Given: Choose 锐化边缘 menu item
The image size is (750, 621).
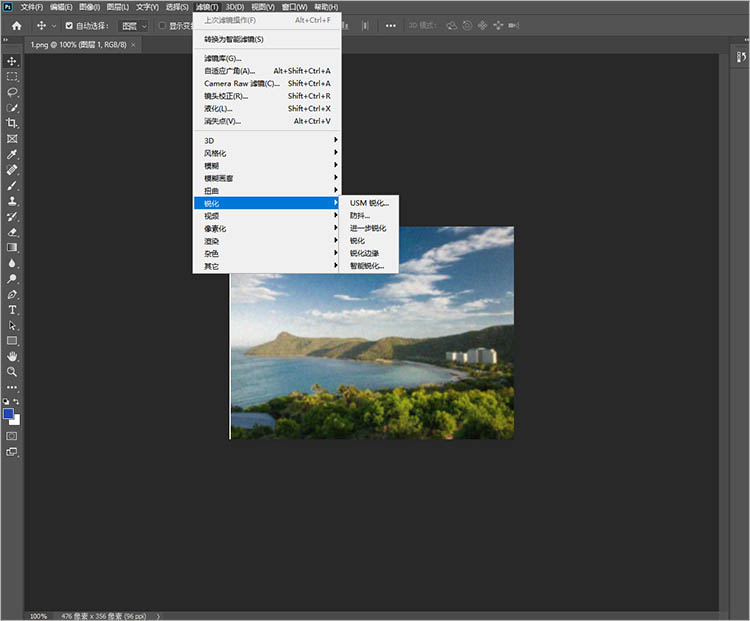Looking at the screenshot, I should point(369,253).
